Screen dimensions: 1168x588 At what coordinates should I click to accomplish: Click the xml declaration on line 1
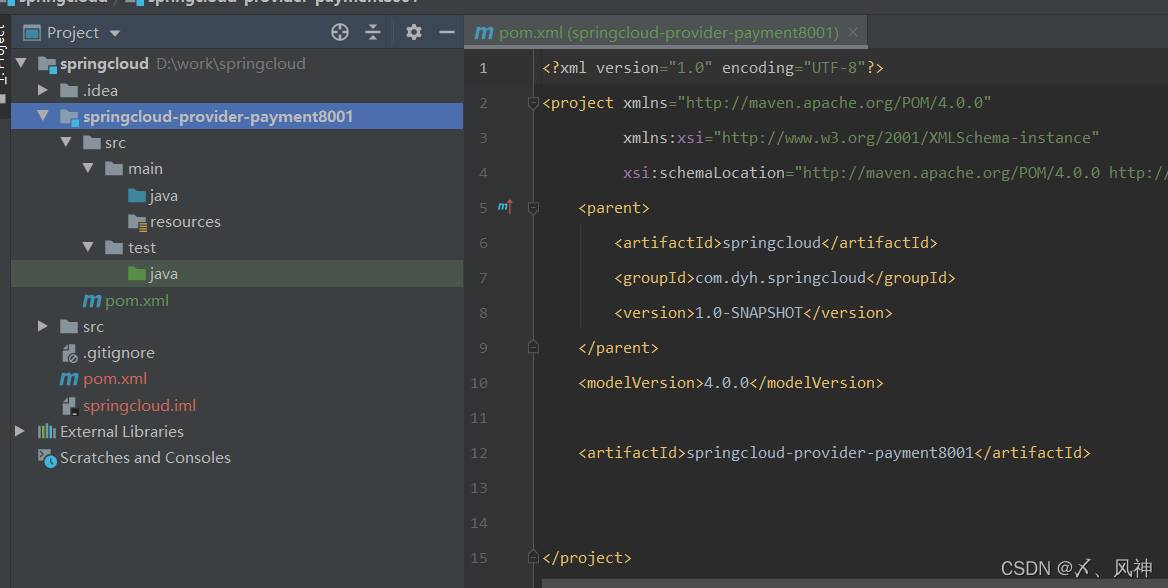[x=713, y=68]
